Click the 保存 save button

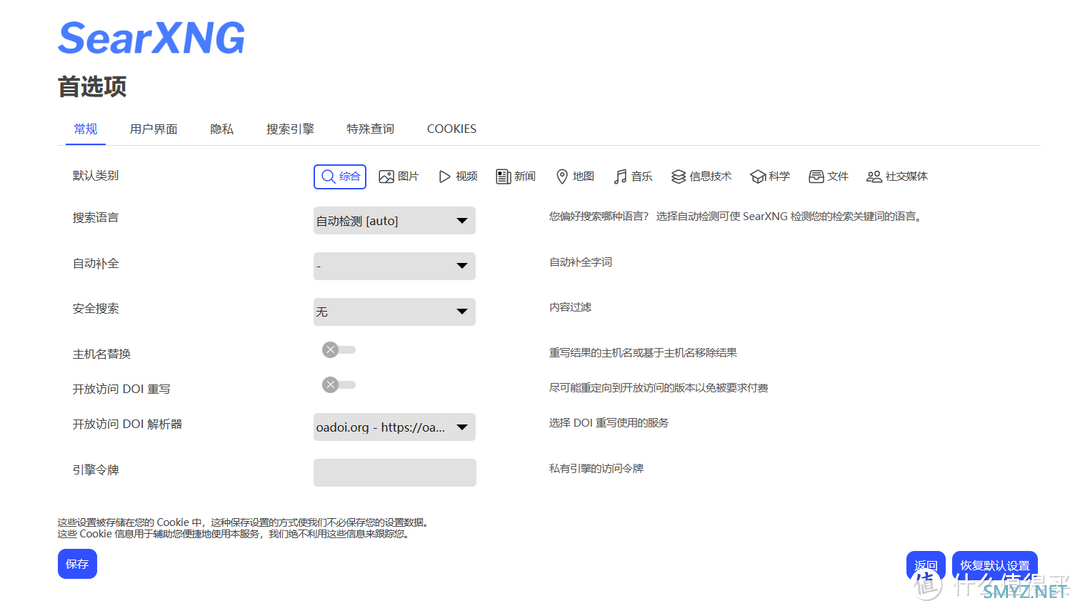(77, 564)
